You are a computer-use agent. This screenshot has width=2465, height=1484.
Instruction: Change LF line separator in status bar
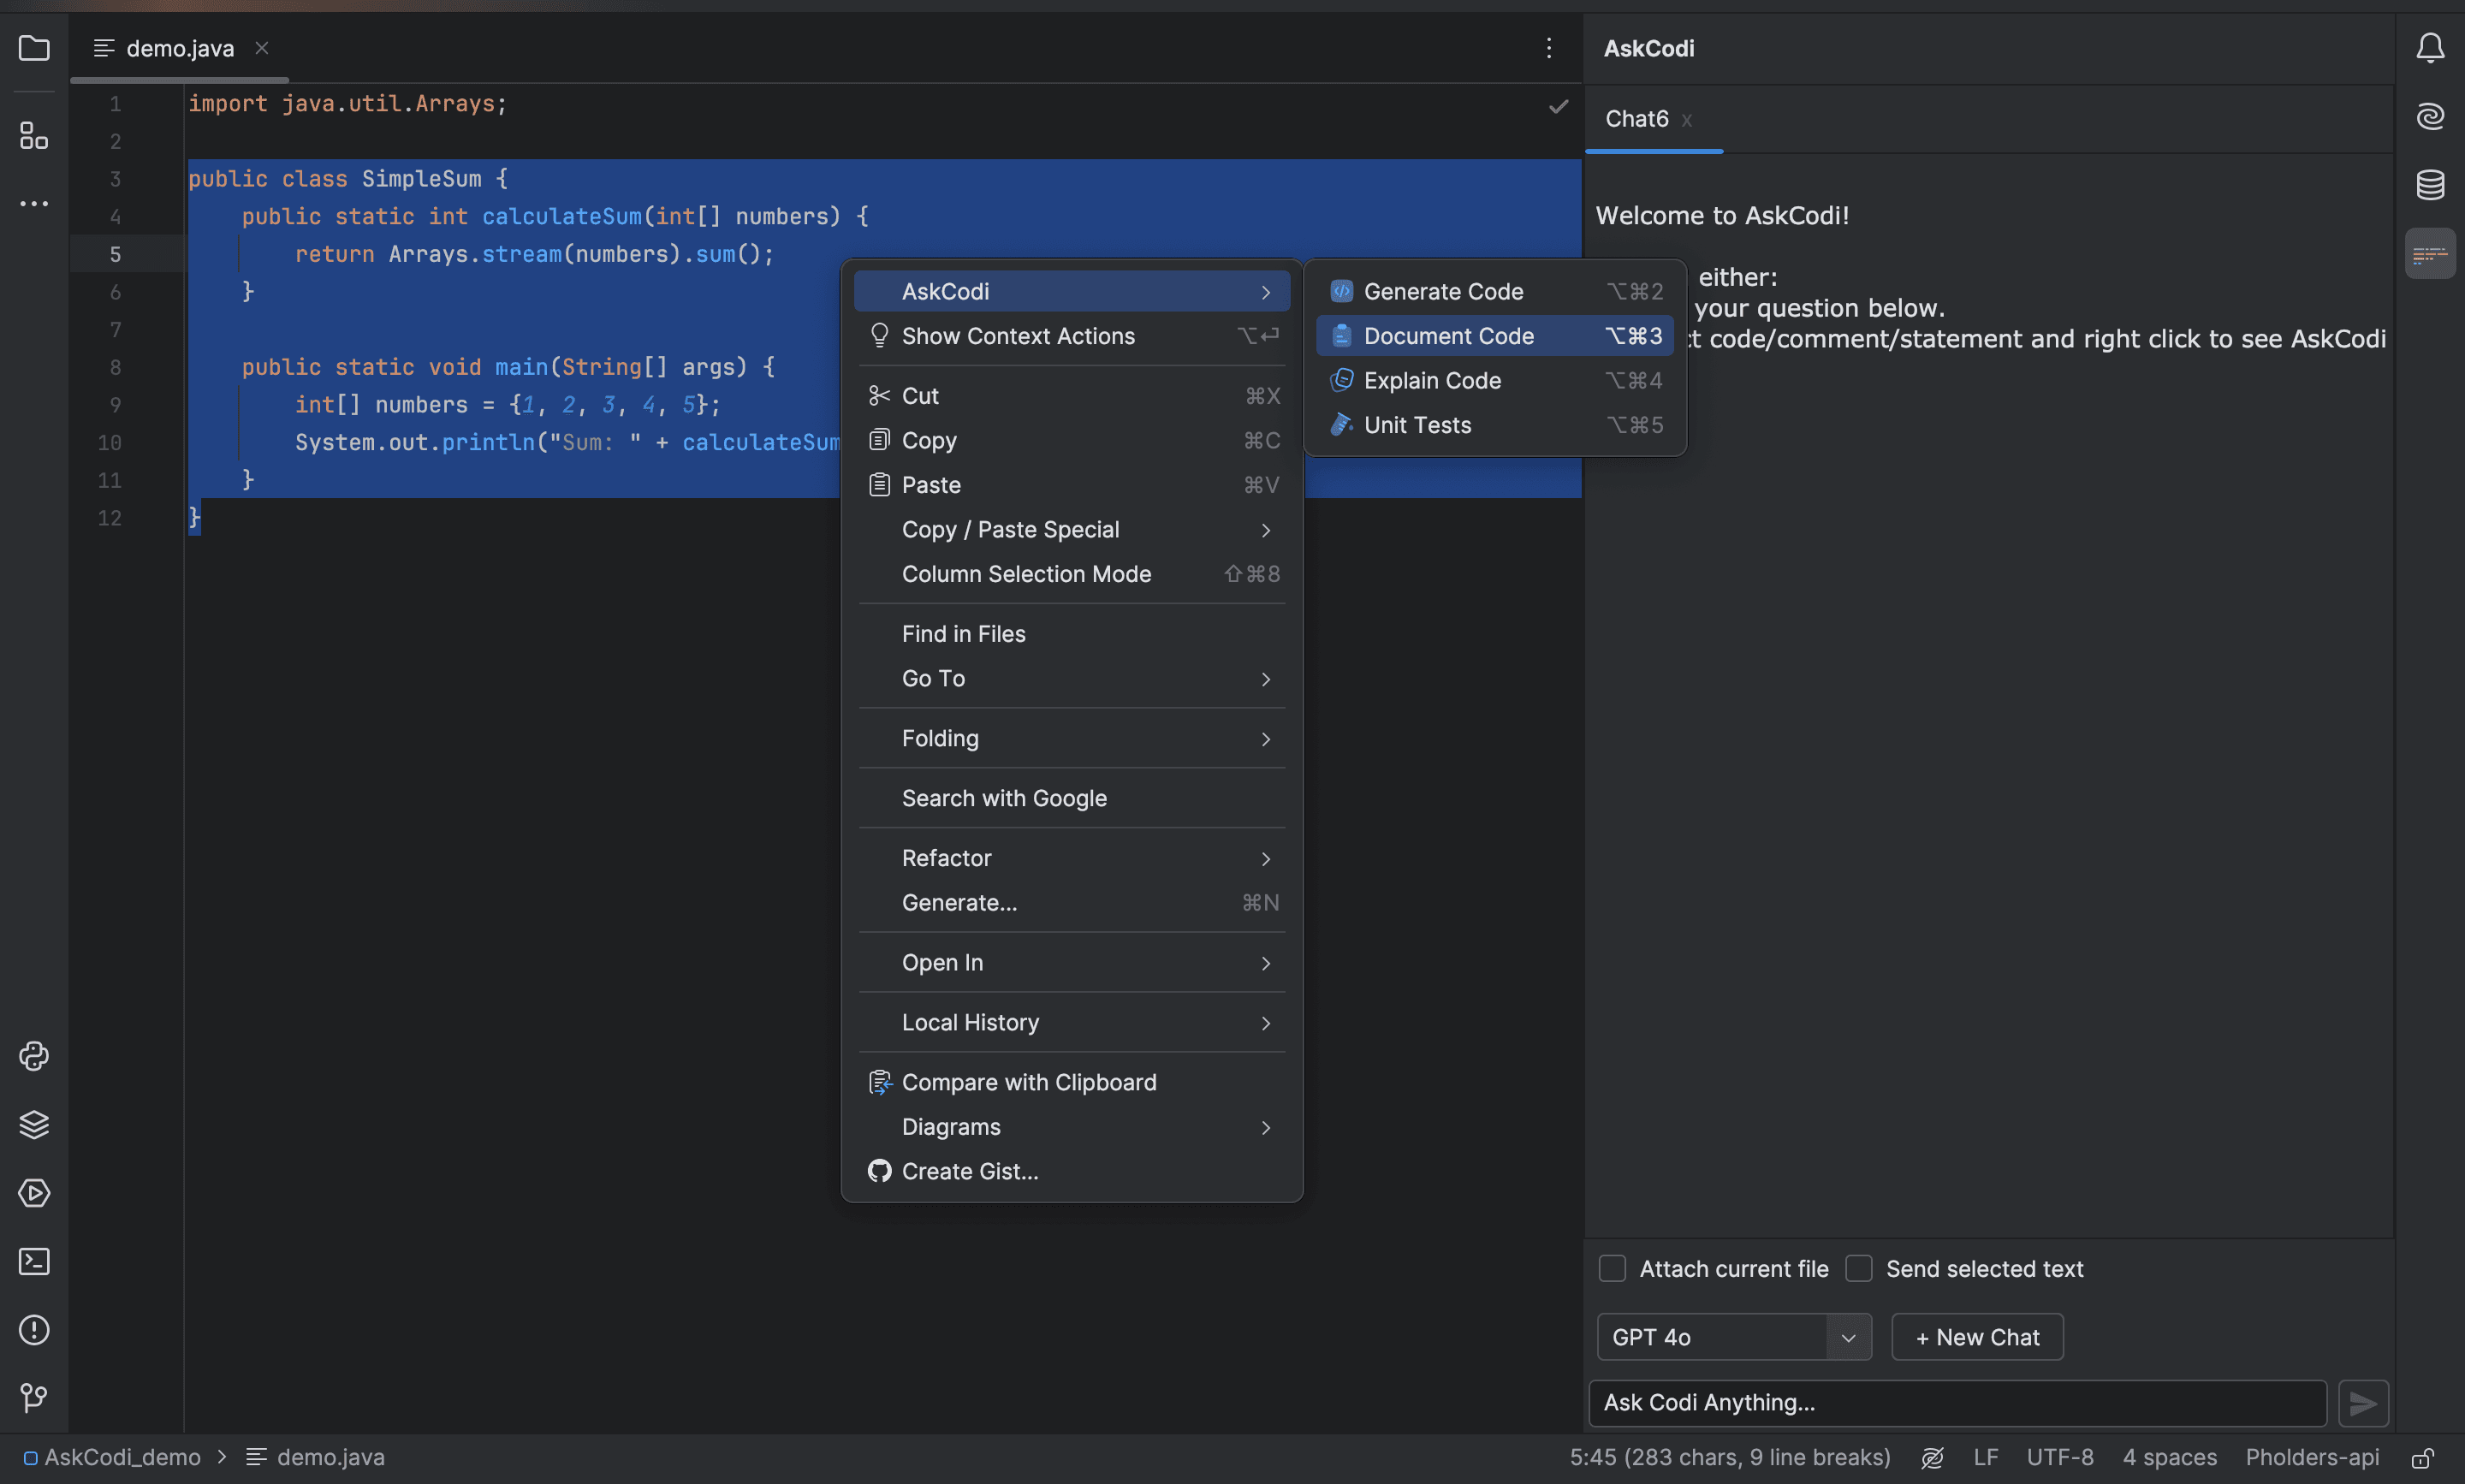(1986, 1458)
